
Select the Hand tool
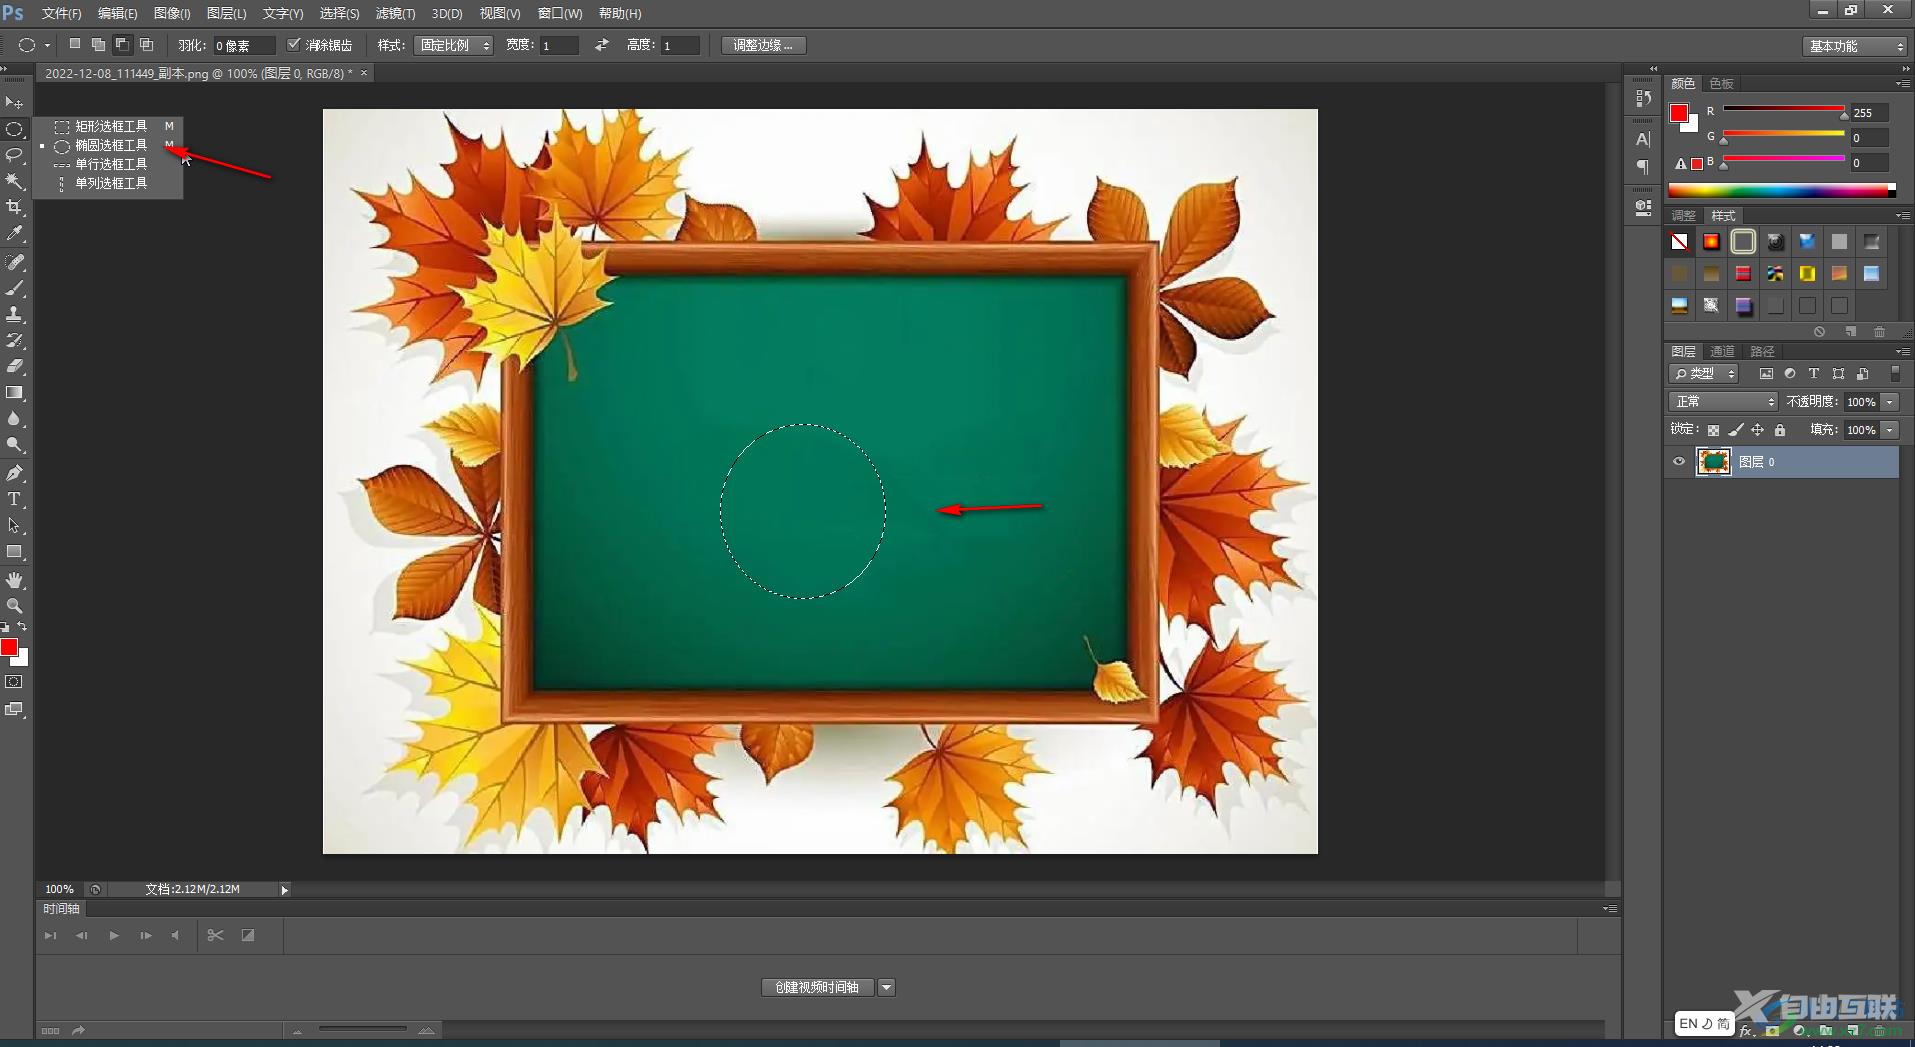click(x=14, y=580)
